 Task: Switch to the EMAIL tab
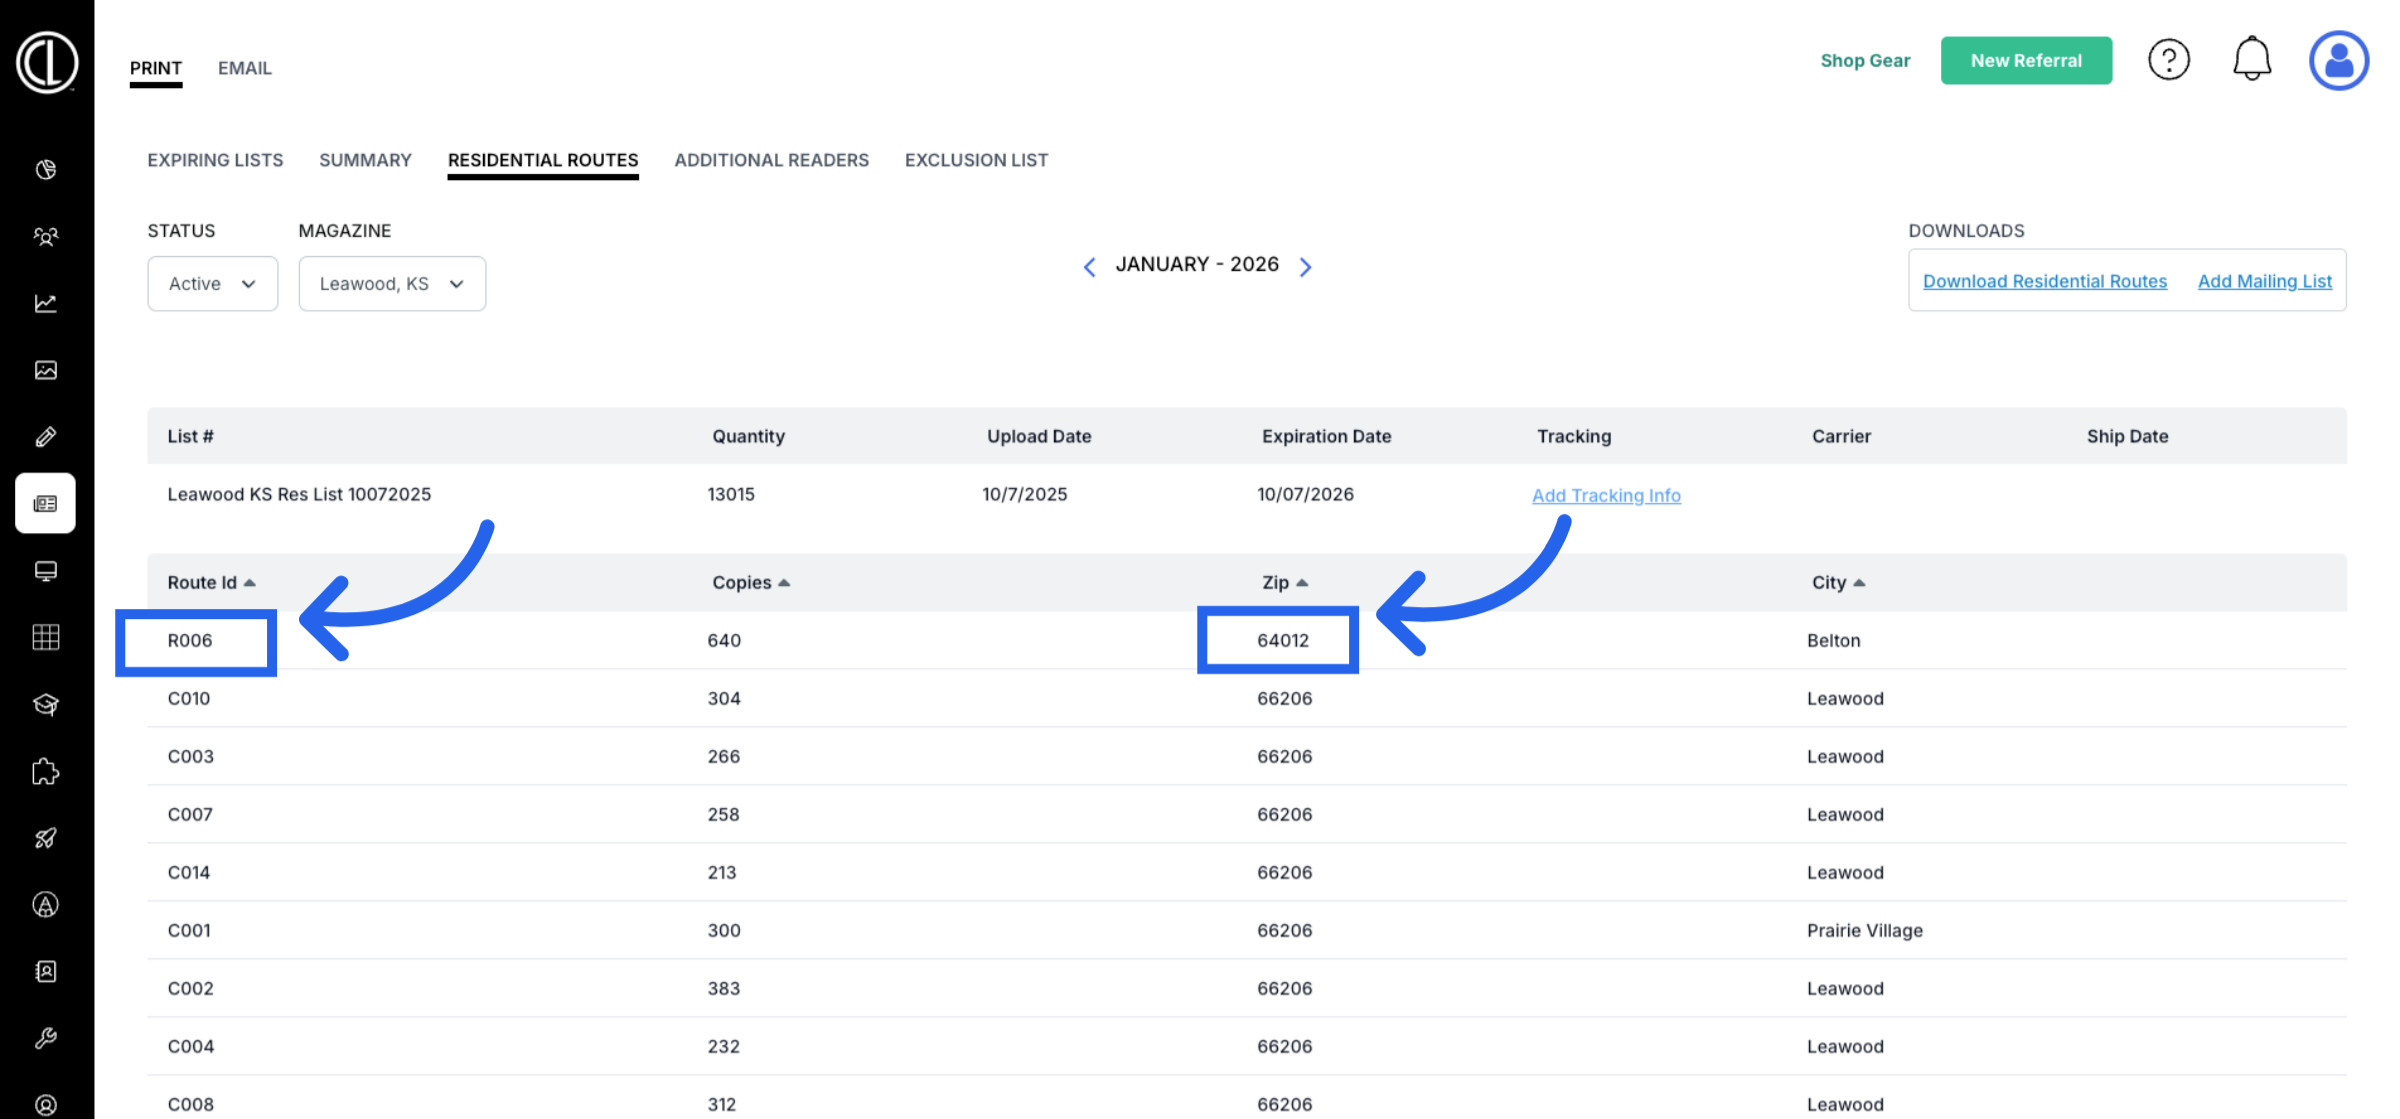point(244,68)
